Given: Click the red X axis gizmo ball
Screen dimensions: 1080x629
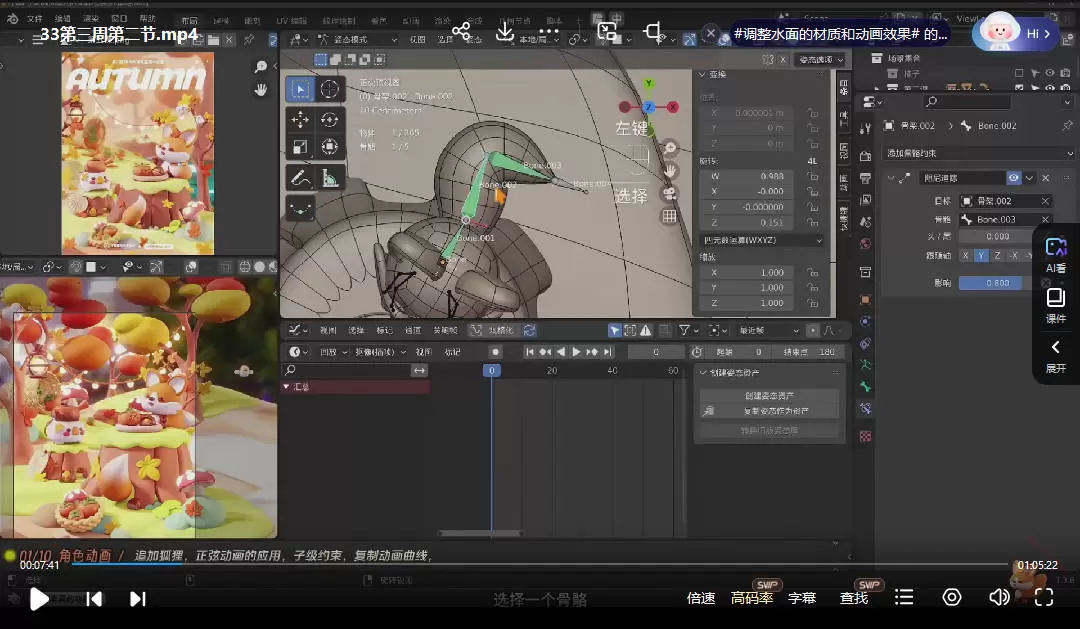Looking at the screenshot, I should [673, 107].
